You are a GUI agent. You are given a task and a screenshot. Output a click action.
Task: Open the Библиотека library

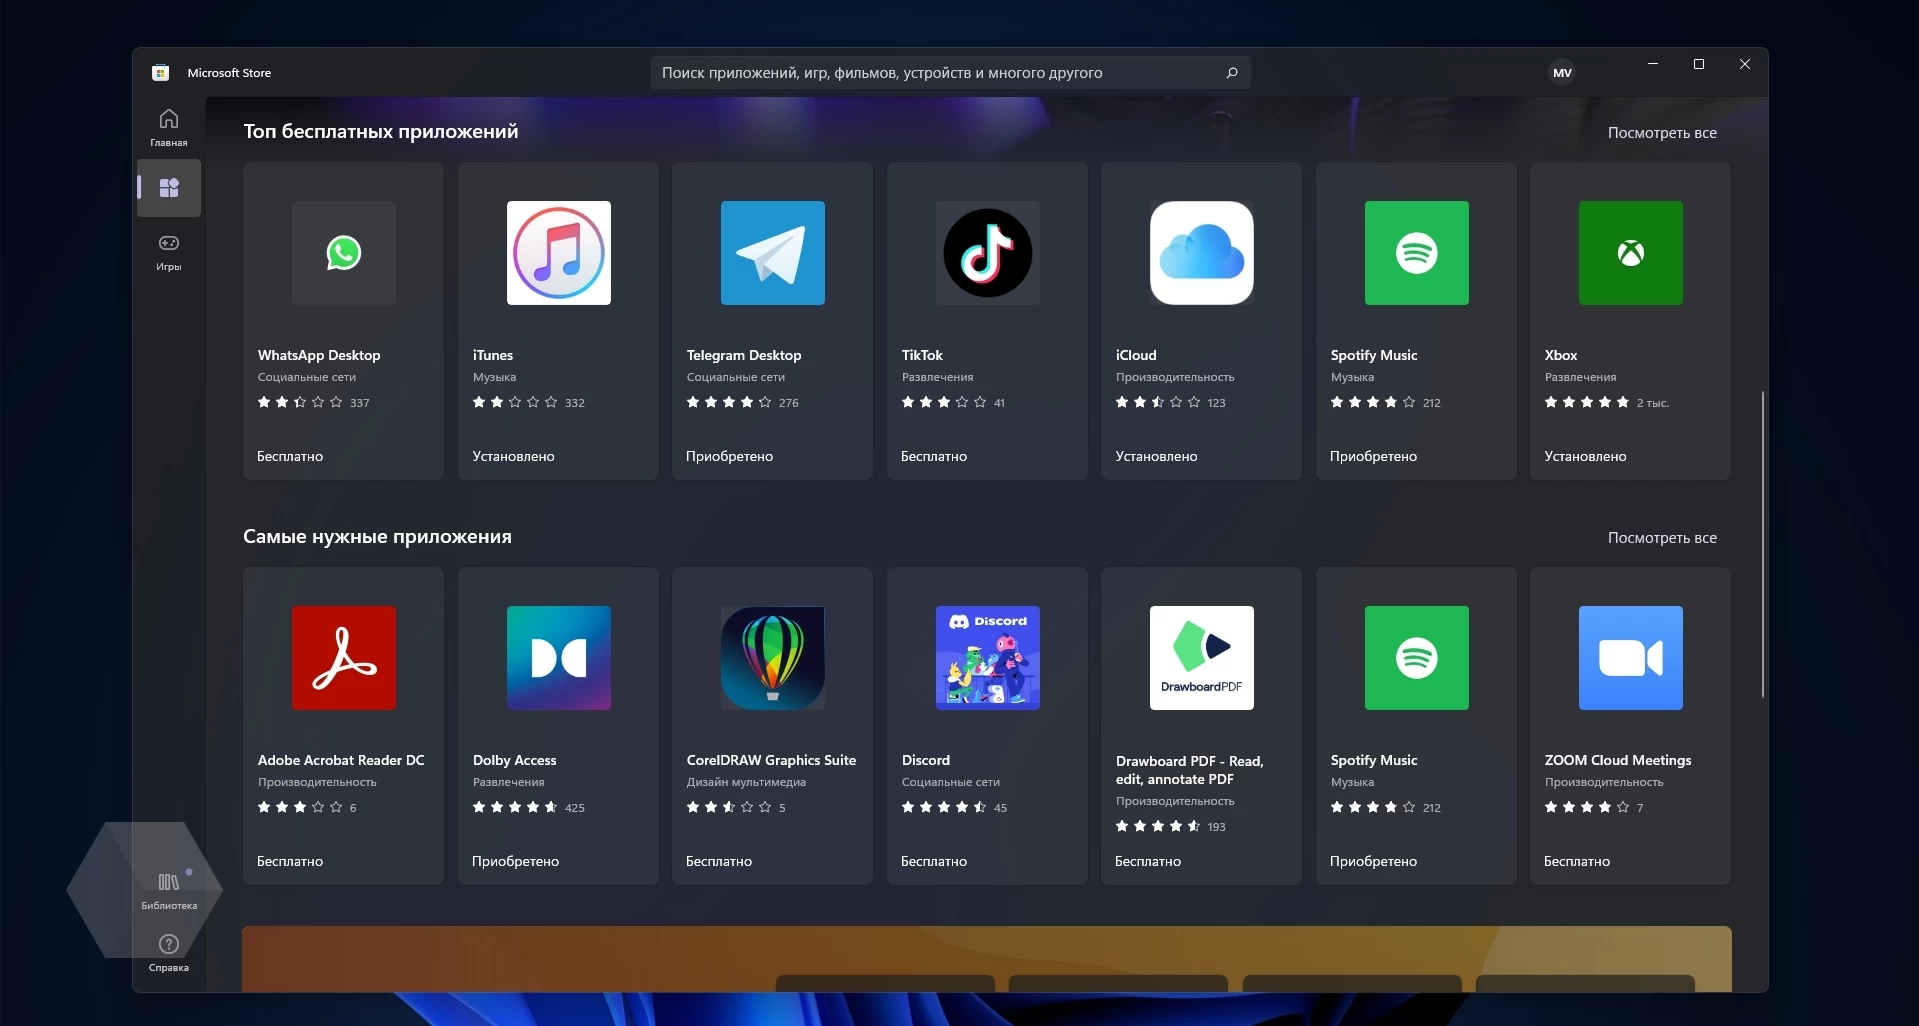point(169,891)
